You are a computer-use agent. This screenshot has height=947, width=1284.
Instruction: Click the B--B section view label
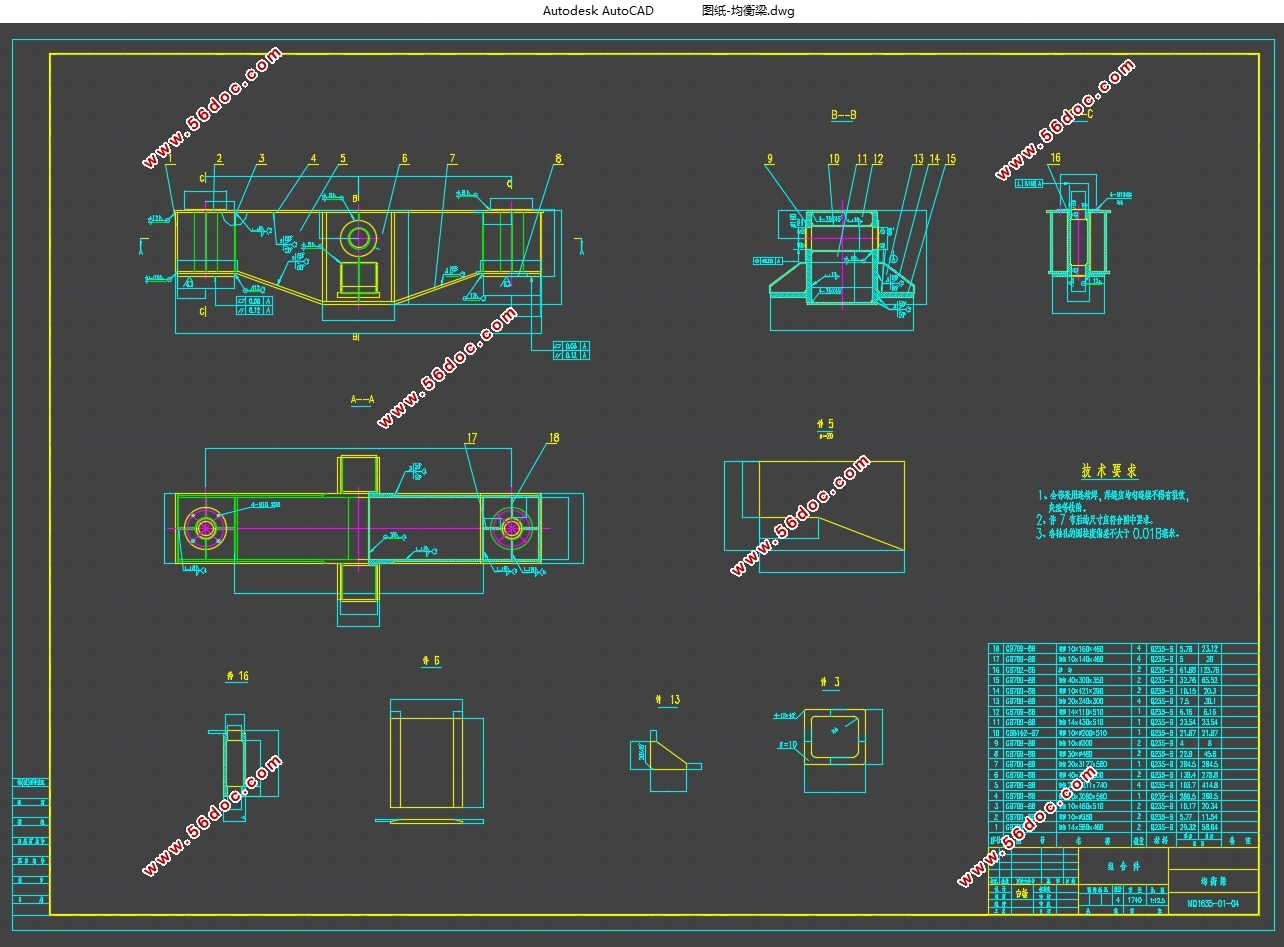(x=843, y=116)
